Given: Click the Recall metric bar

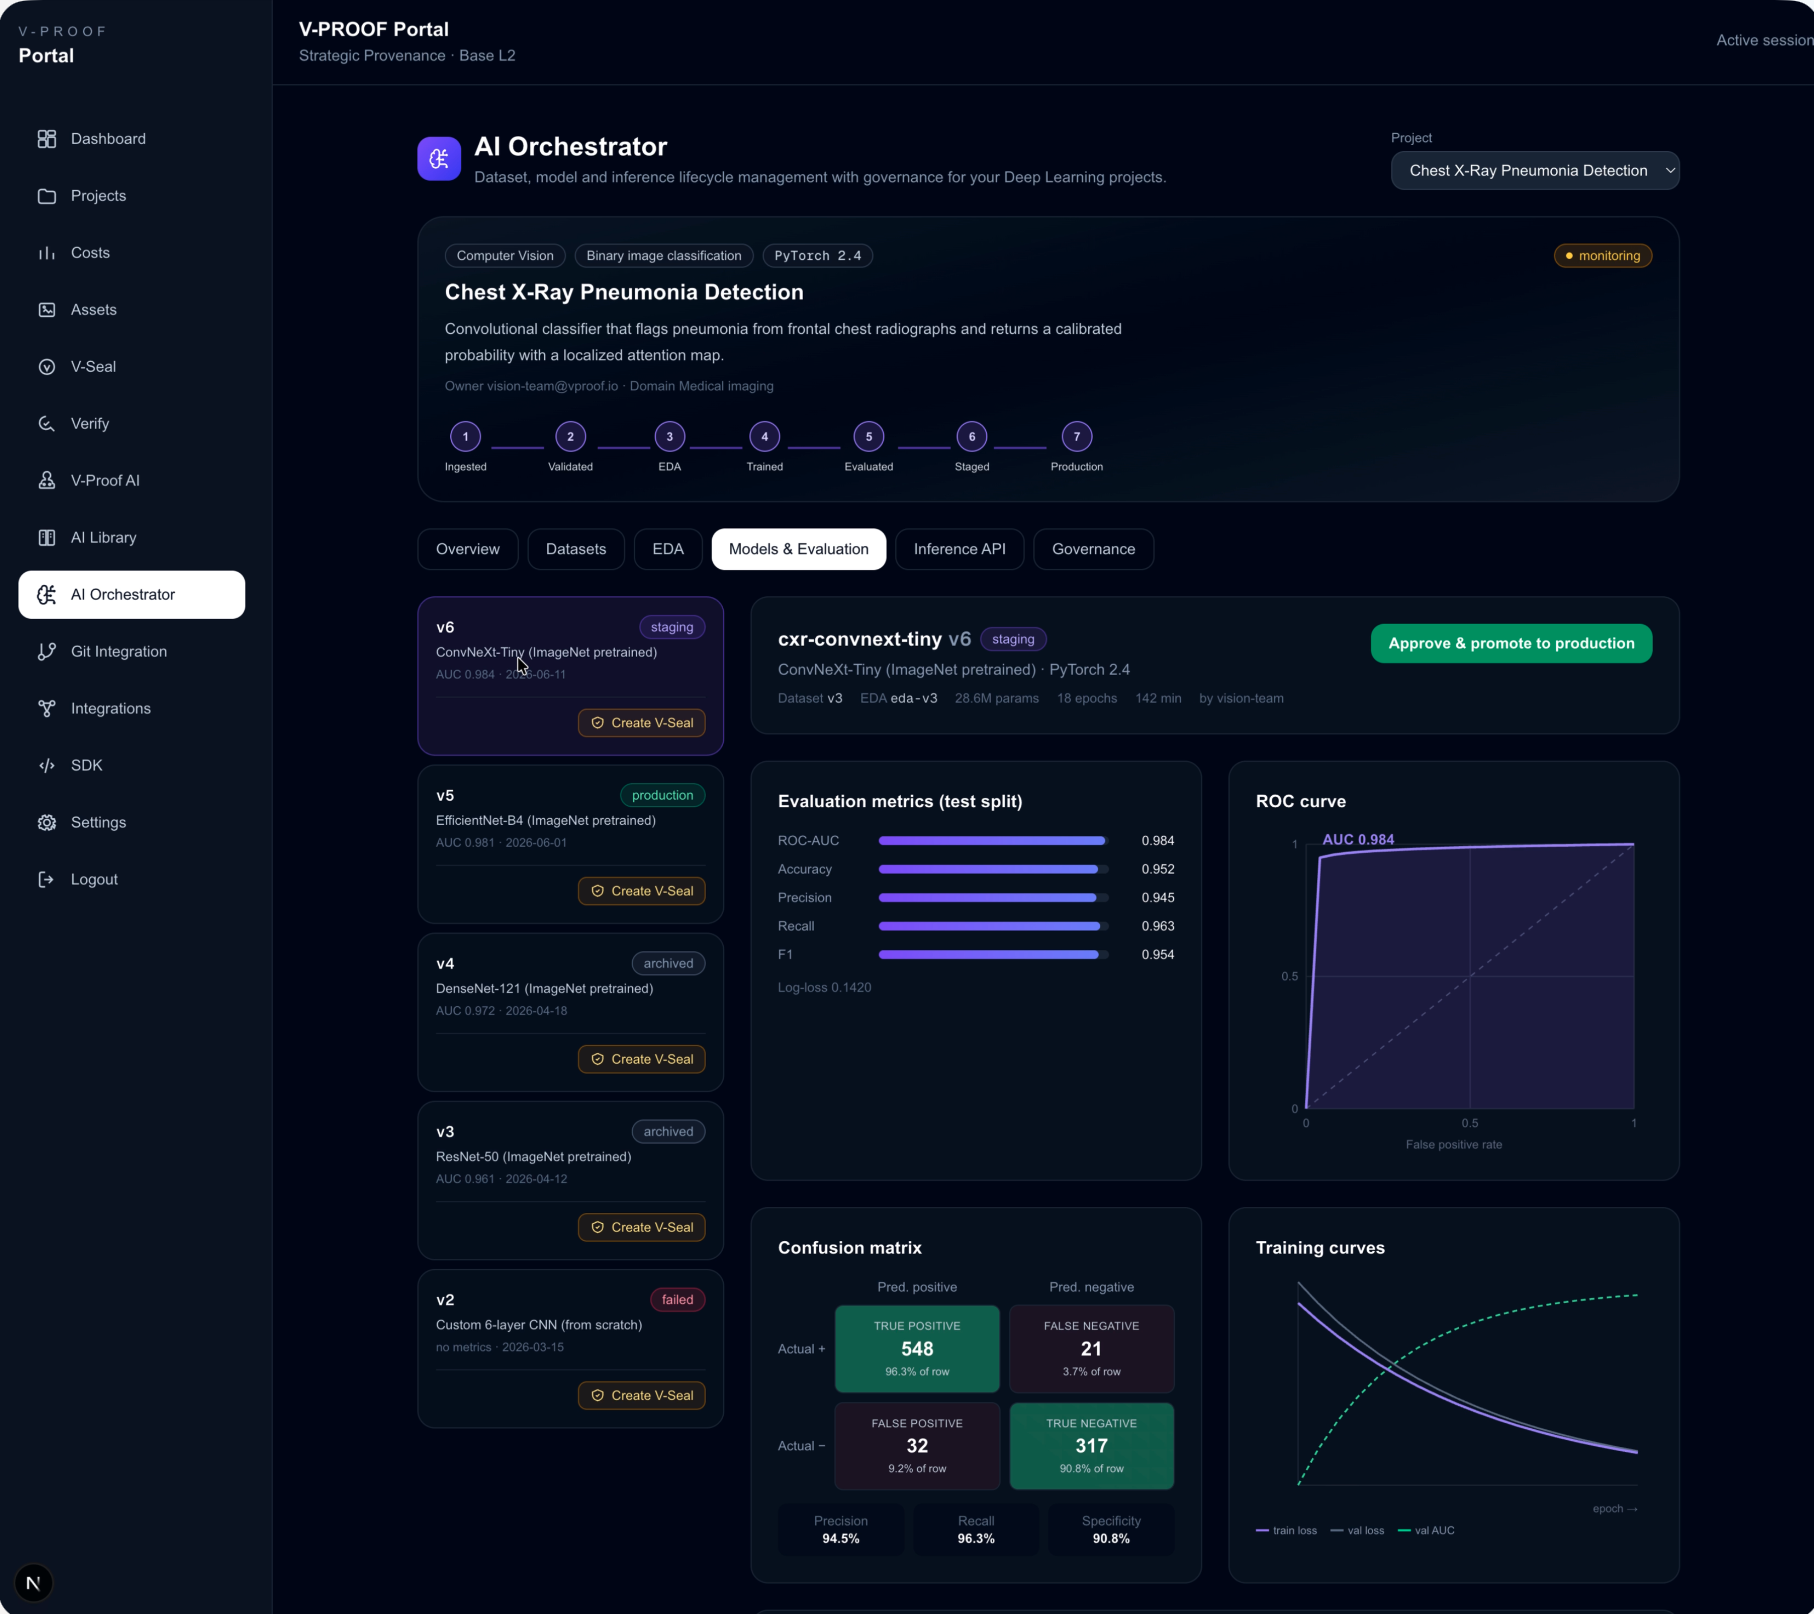Looking at the screenshot, I should [x=993, y=927].
